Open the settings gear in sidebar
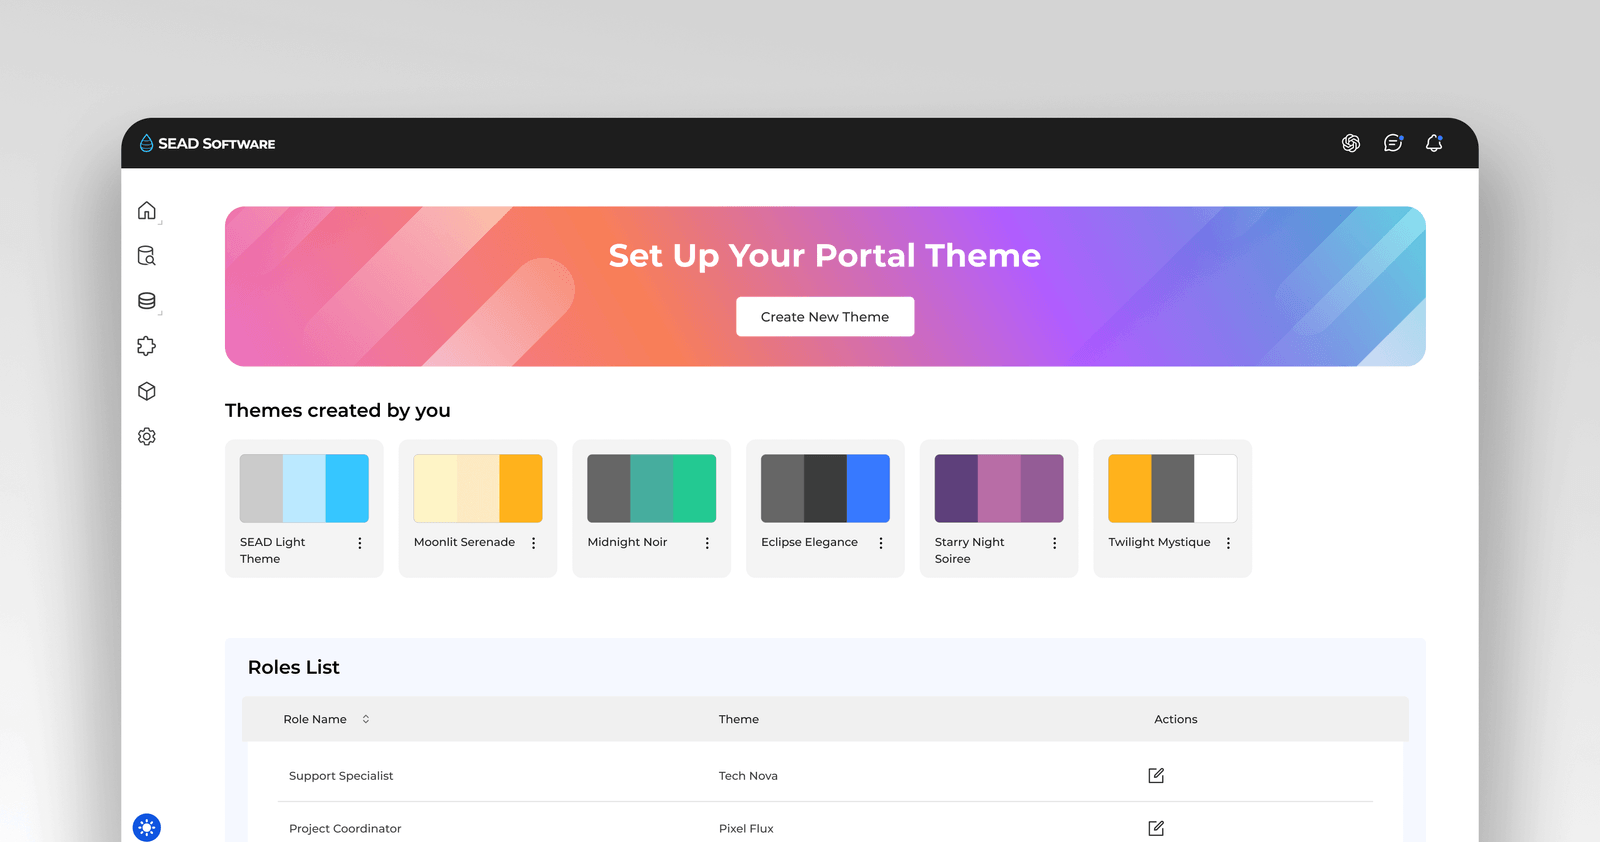This screenshot has height=842, width=1600. tap(147, 436)
